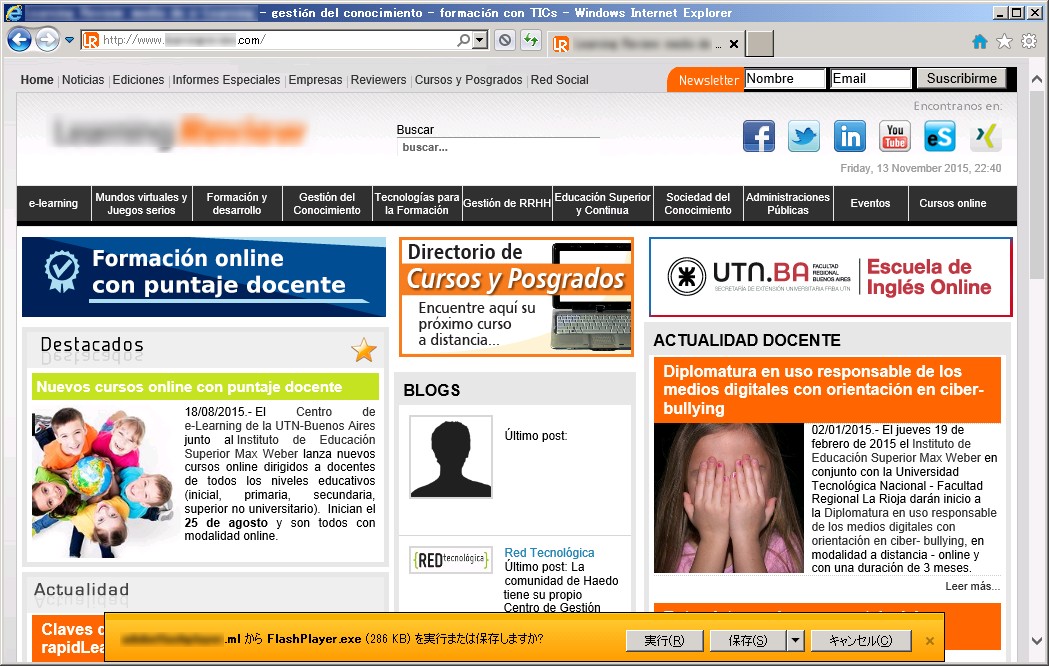The image size is (1049, 666).
Task: Open the Noticias menu link
Action: [x=83, y=80]
